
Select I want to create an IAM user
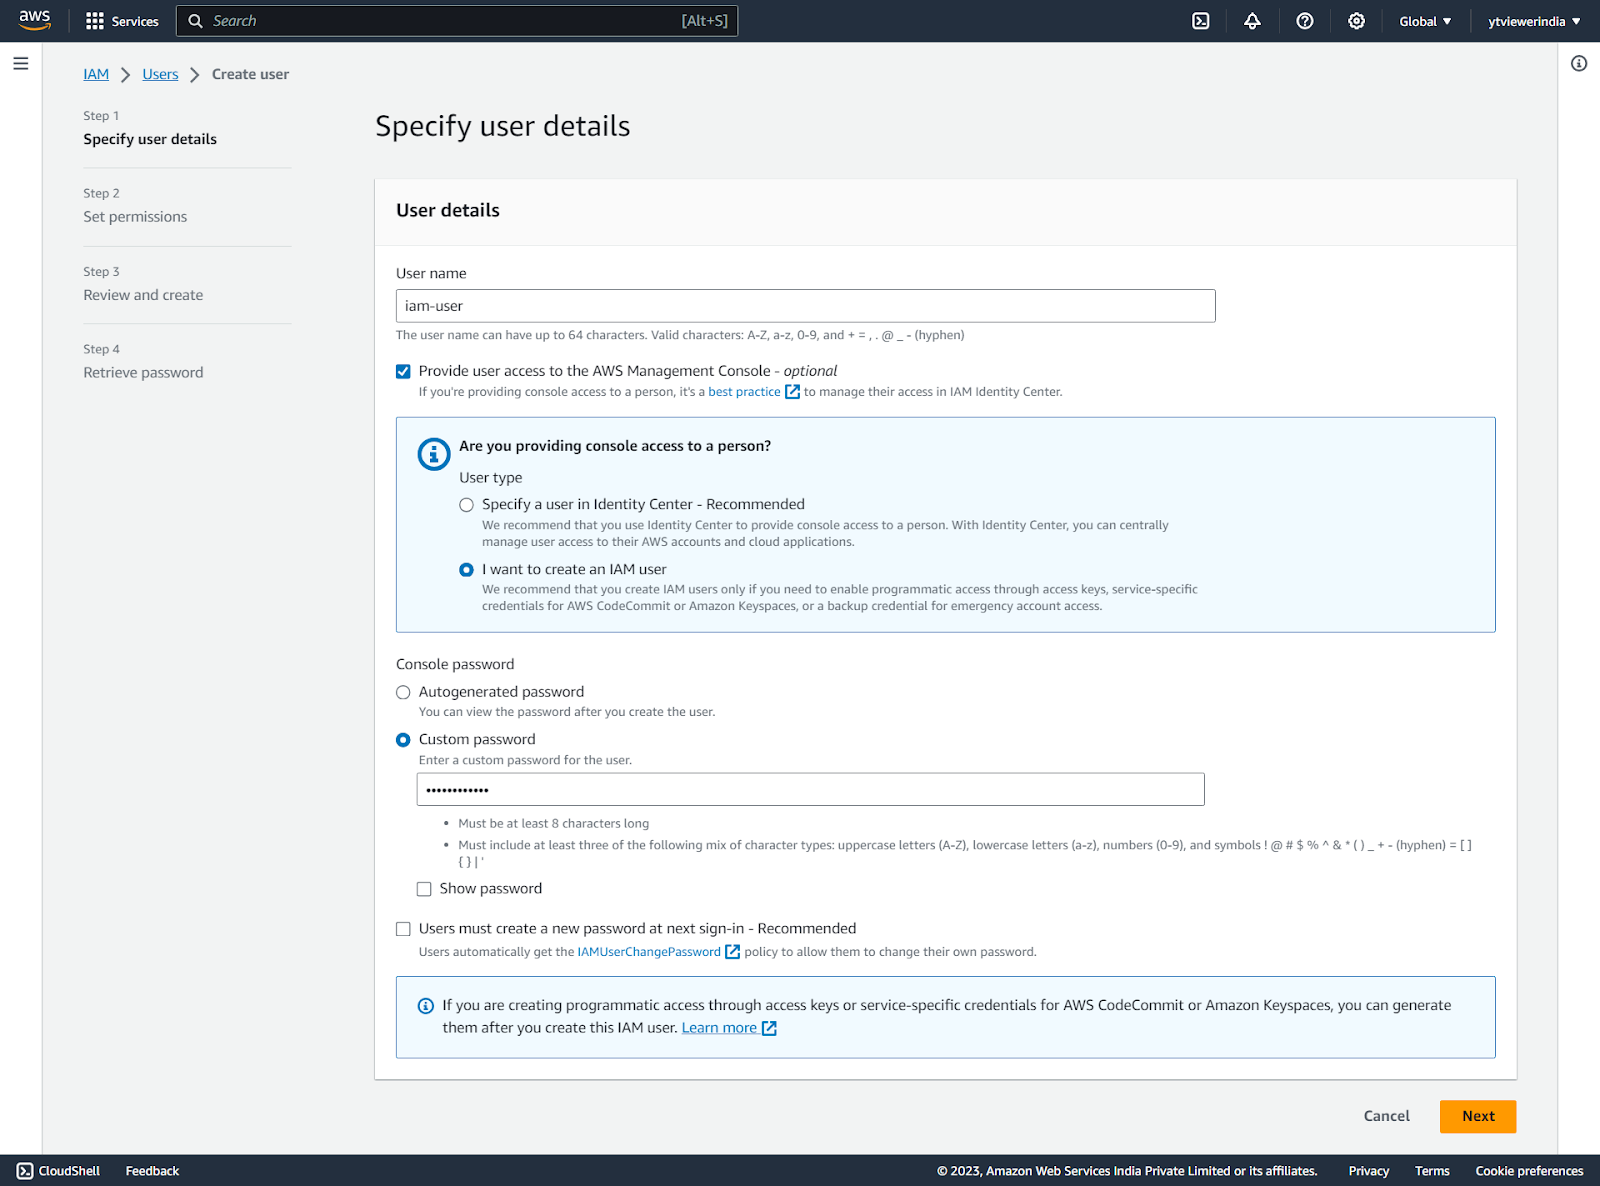point(466,570)
